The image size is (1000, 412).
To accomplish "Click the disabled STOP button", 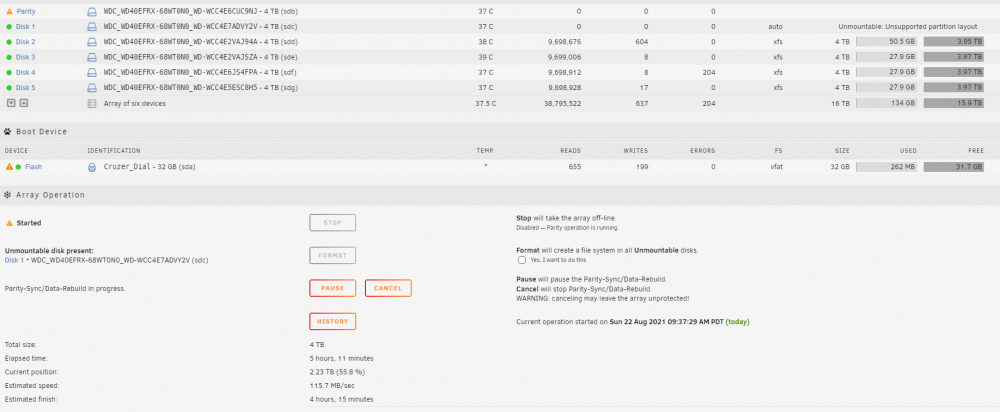I will coord(332,223).
